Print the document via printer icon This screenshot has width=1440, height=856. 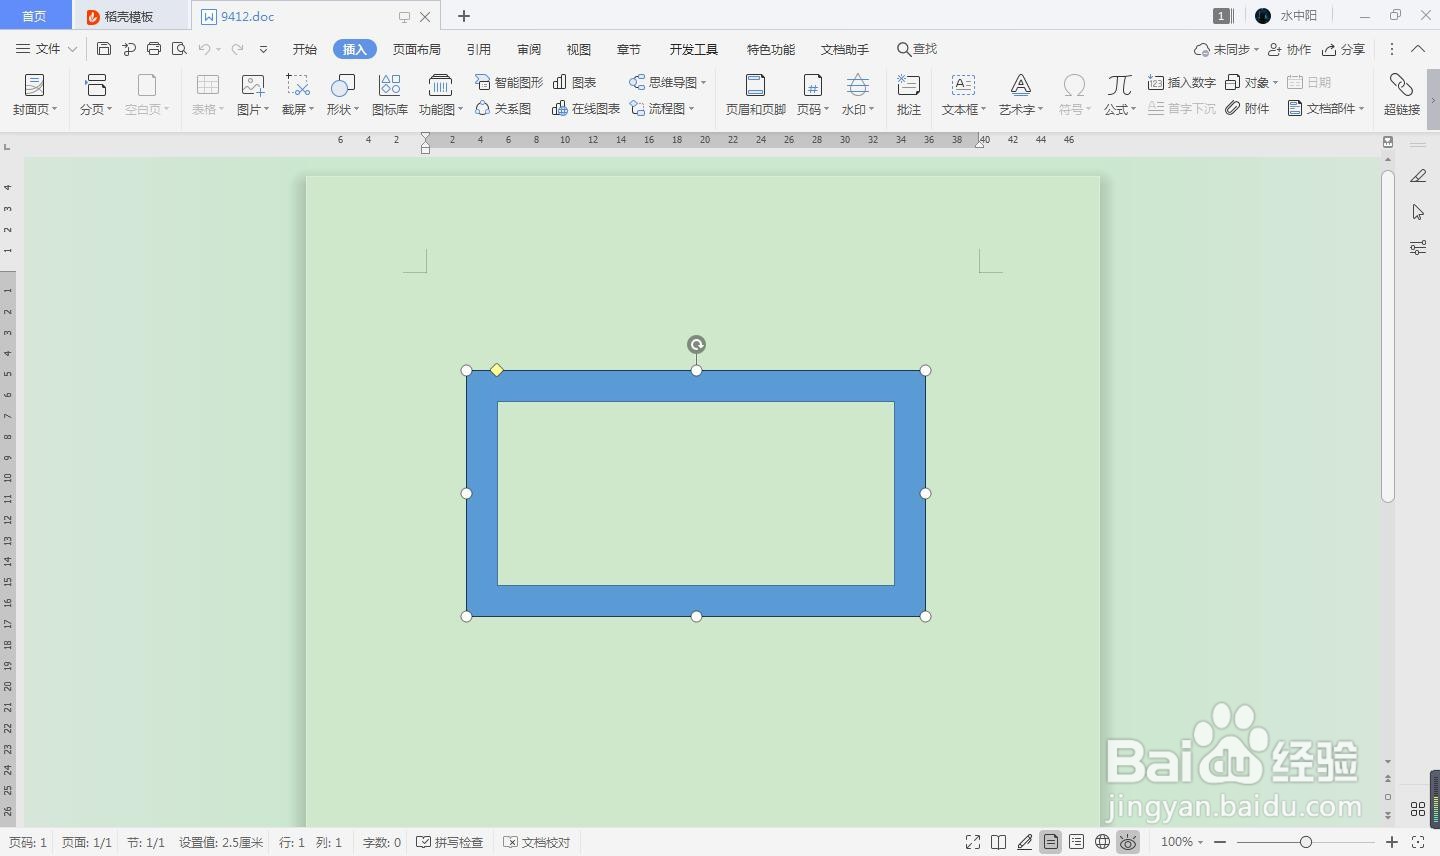click(x=154, y=49)
